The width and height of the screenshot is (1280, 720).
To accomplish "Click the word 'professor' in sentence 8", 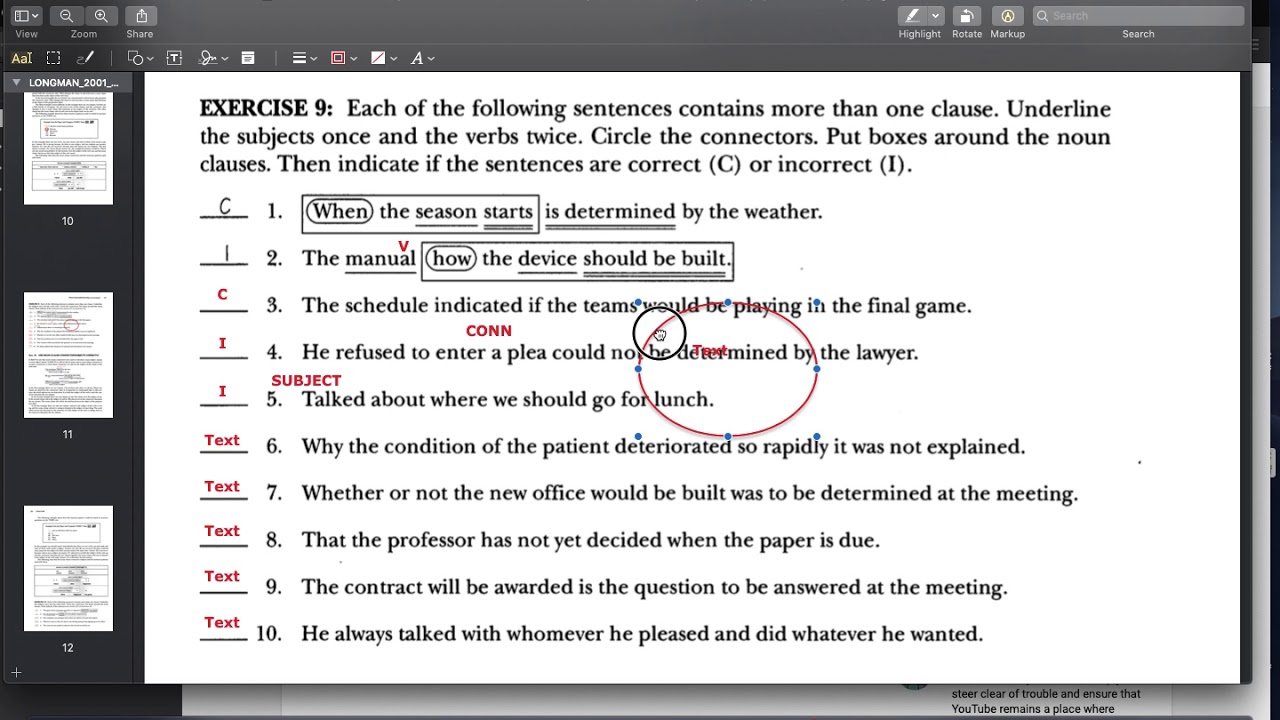I will point(431,541).
